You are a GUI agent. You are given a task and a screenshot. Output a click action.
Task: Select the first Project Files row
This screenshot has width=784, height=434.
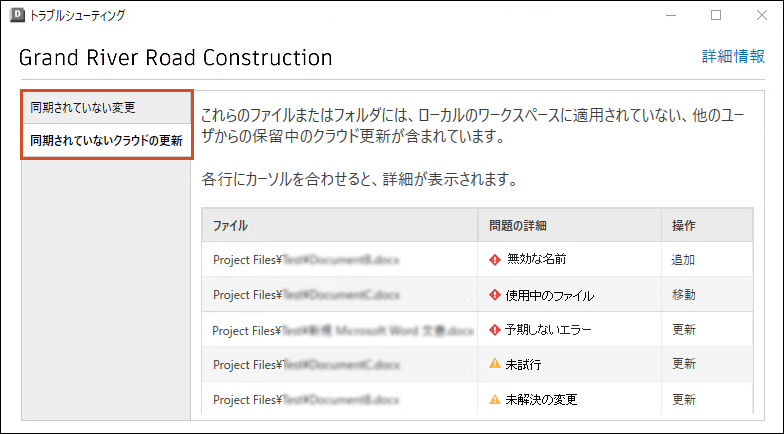coord(340,260)
